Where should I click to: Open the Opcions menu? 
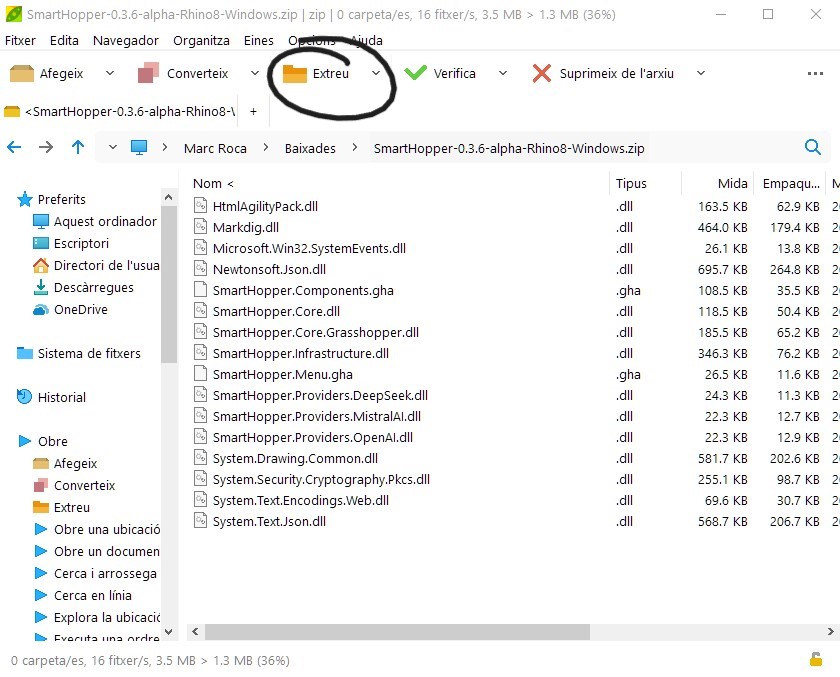coord(314,41)
